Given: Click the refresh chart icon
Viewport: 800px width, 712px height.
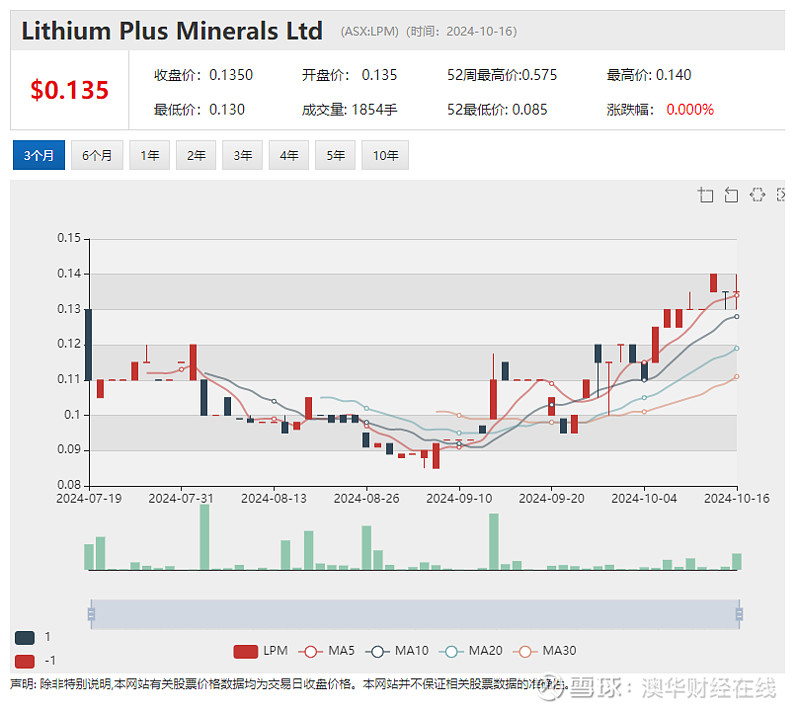Looking at the screenshot, I should pyautogui.click(x=757, y=195).
